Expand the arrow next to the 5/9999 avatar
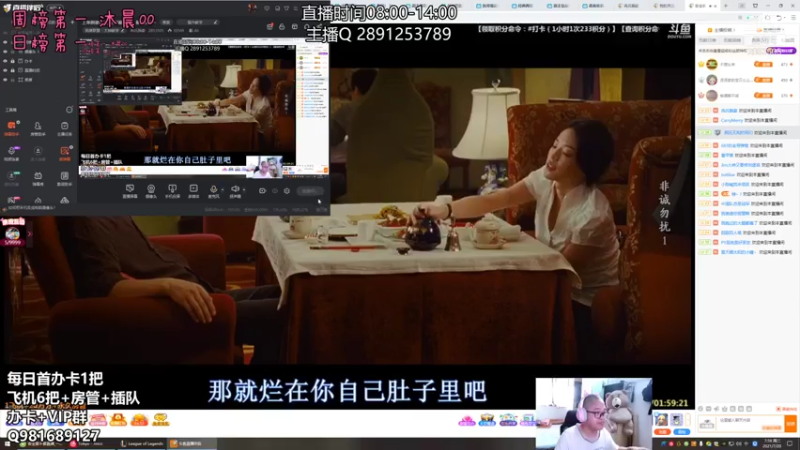The image size is (800, 450). [29, 234]
